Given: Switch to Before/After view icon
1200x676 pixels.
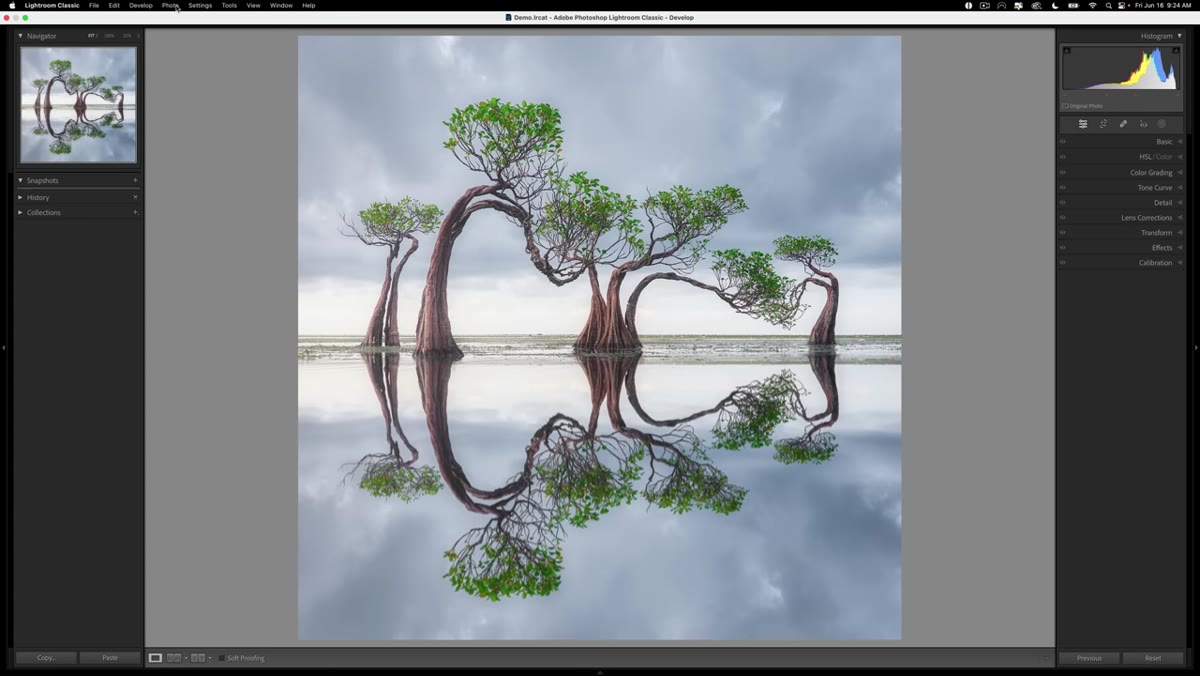Looking at the screenshot, I should tap(198, 658).
